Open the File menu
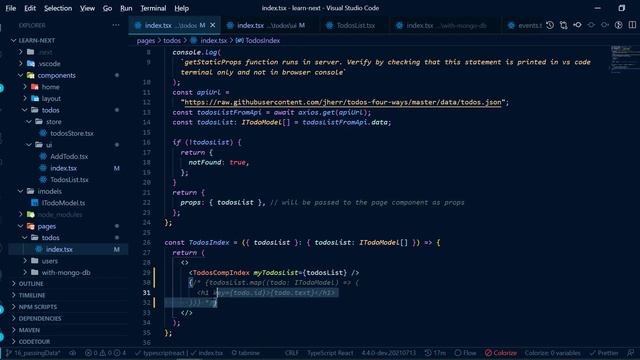This screenshot has width=640, height=360. pyautogui.click(x=11, y=8)
